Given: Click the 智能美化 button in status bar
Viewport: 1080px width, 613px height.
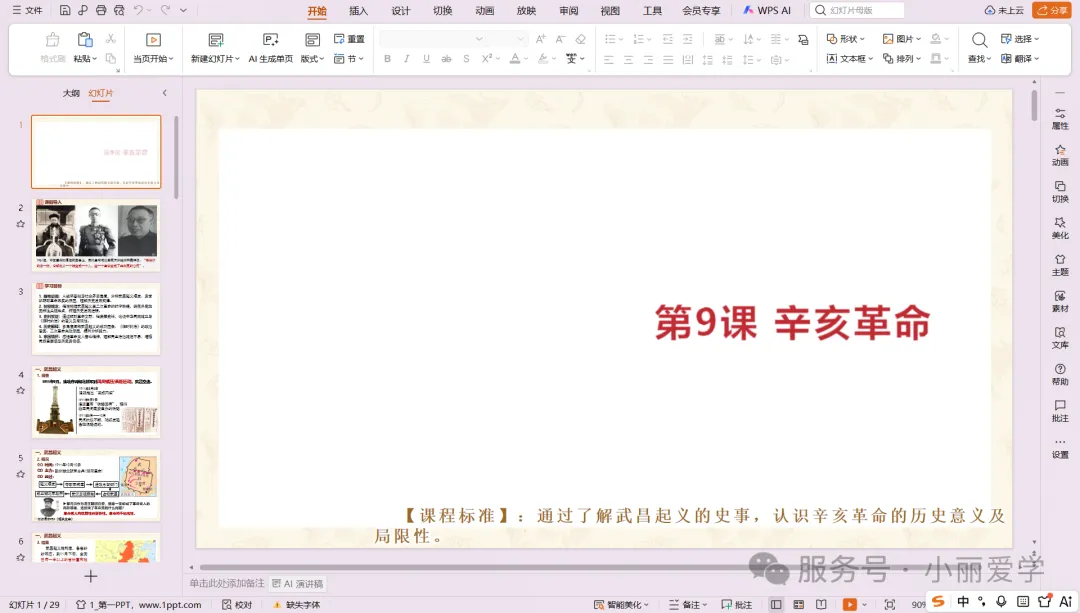Looking at the screenshot, I should click(621, 605).
